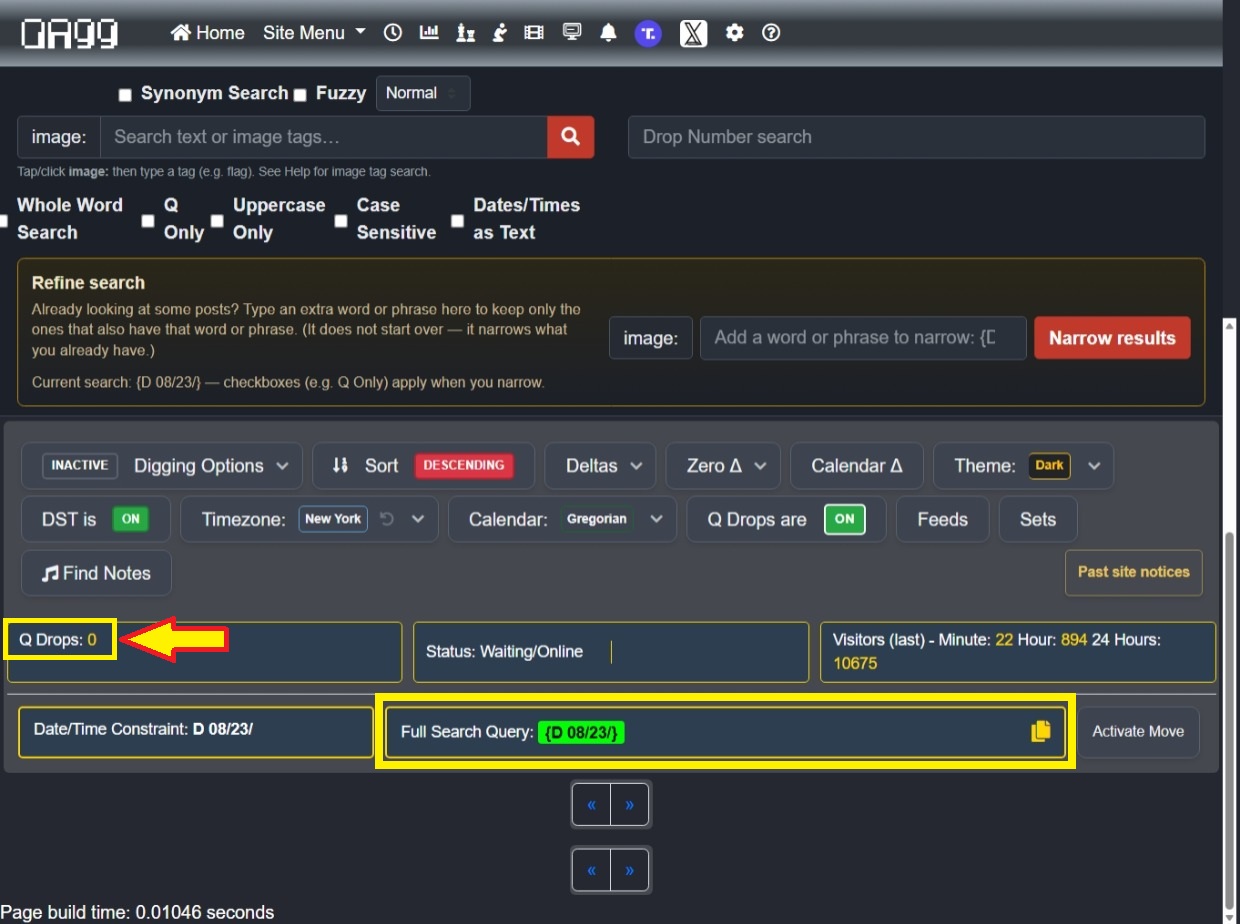Open the bell notifications icon
The width and height of the screenshot is (1240, 924).
tap(608, 33)
